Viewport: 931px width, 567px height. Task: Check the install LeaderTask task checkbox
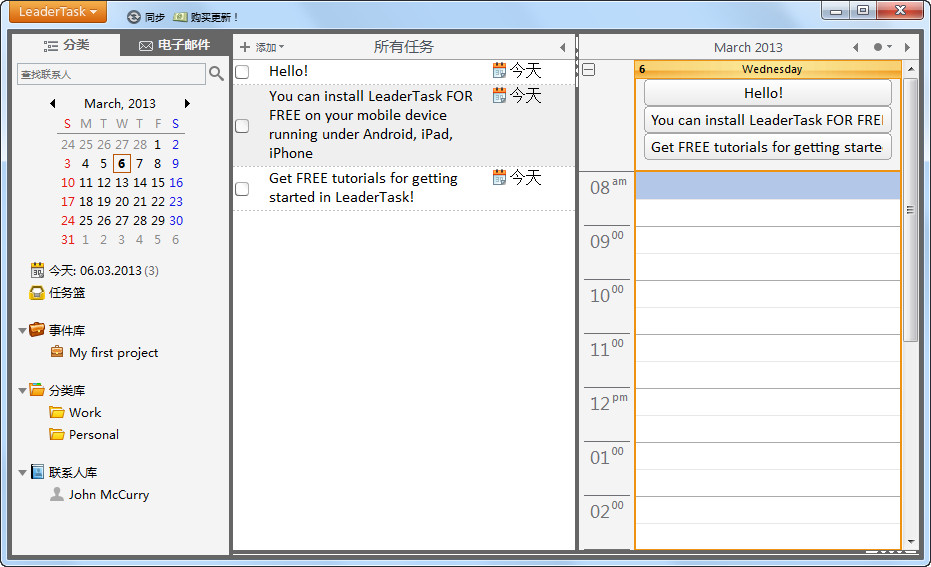[x=242, y=126]
